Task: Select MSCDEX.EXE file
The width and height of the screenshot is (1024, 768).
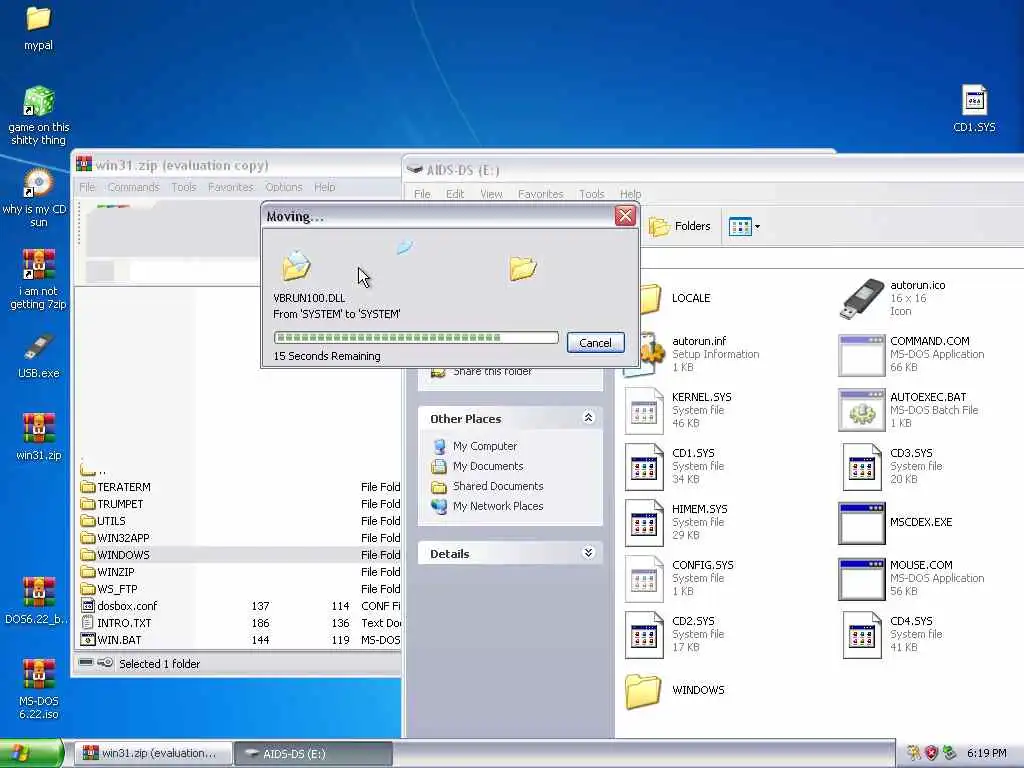Action: pyautogui.click(x=896, y=522)
